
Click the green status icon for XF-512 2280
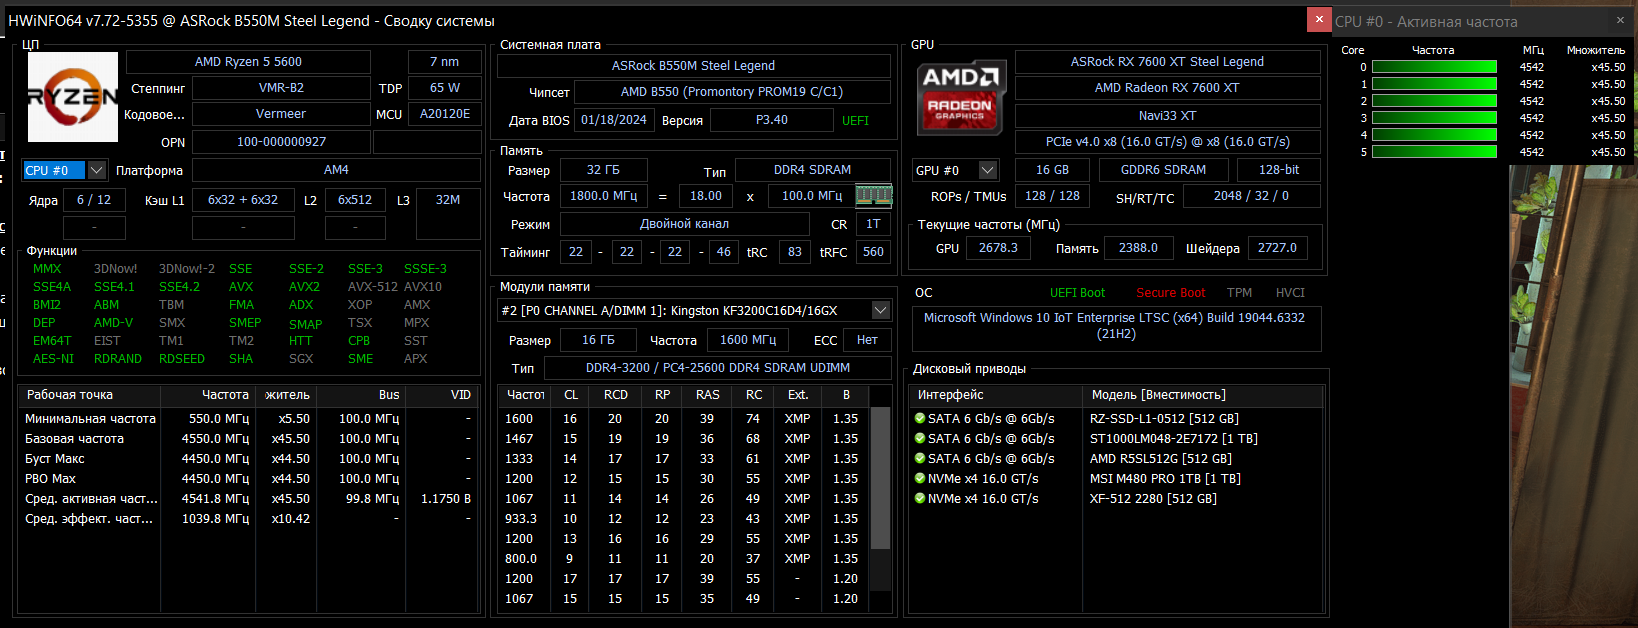tap(920, 499)
